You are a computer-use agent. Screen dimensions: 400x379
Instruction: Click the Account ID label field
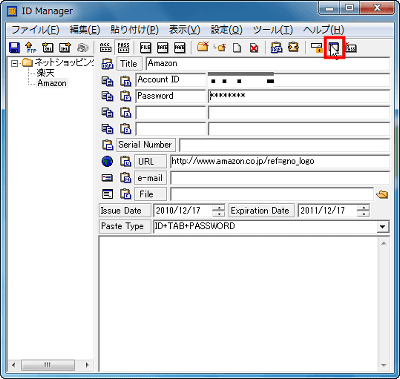(x=171, y=80)
